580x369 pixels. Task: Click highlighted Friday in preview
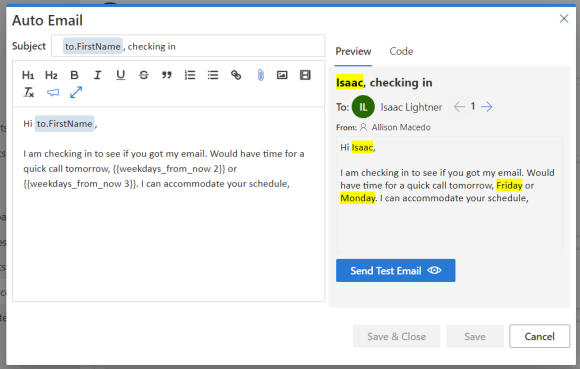point(509,185)
